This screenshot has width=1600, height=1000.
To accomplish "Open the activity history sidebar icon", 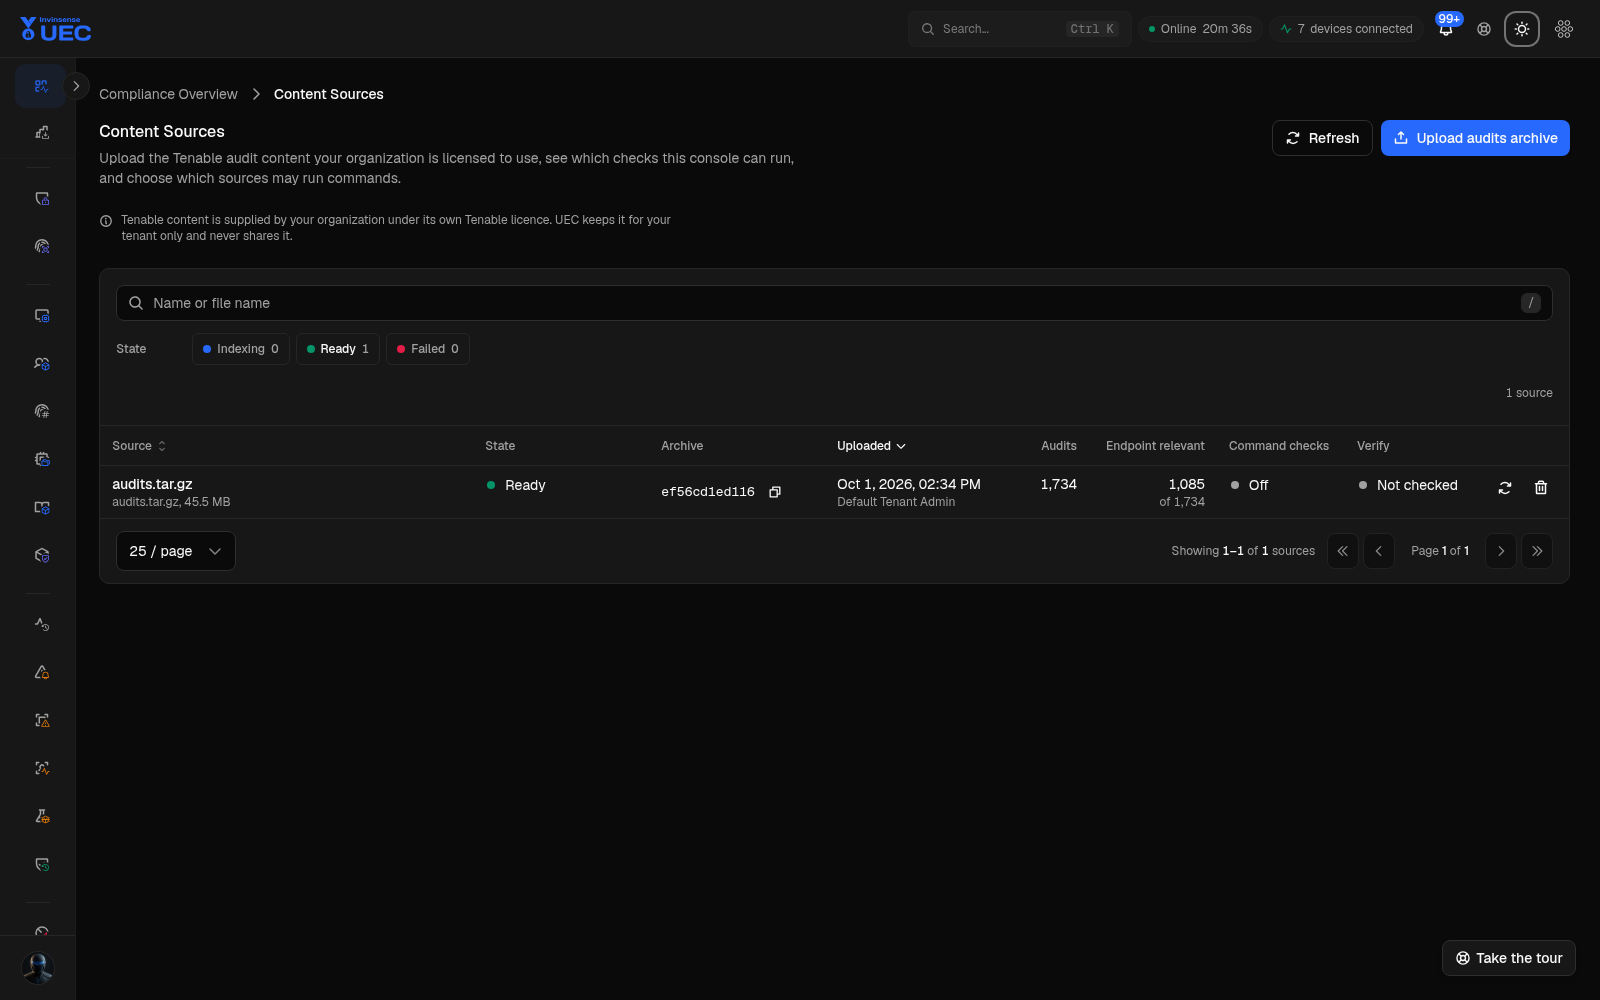I will (41, 624).
